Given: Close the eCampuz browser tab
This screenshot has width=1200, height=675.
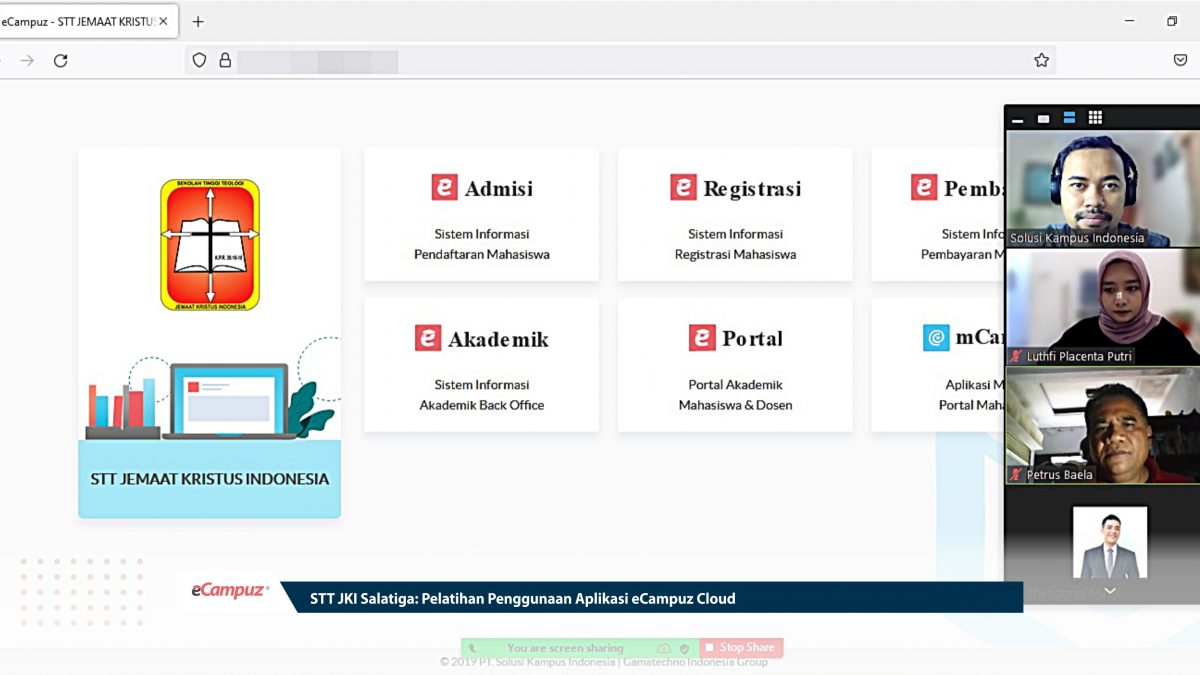Looking at the screenshot, I should pos(163,21).
